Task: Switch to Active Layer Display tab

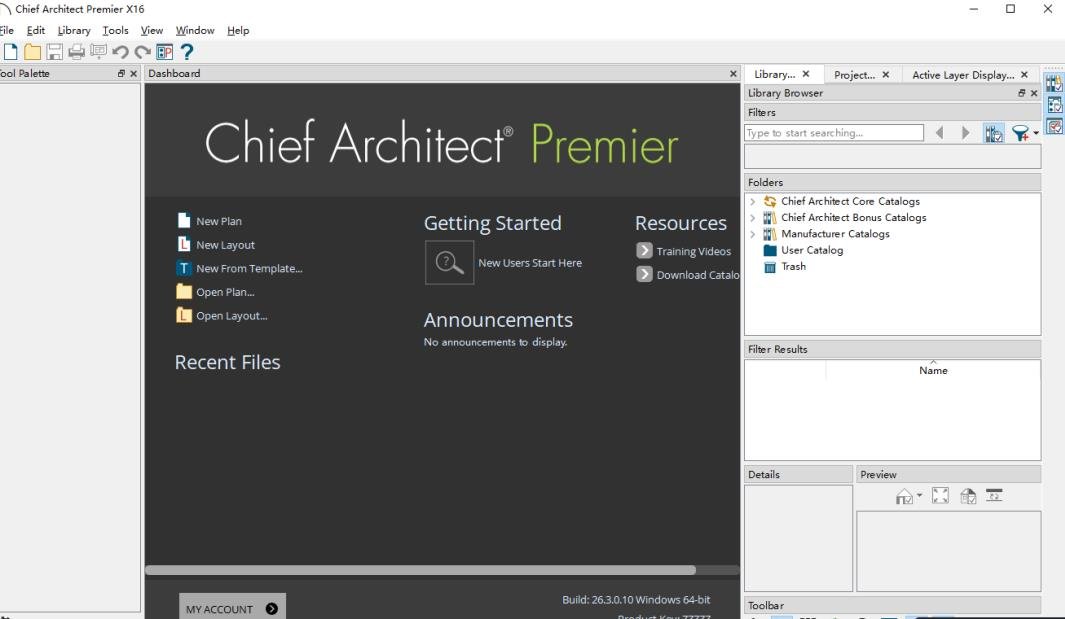Action: click(963, 75)
